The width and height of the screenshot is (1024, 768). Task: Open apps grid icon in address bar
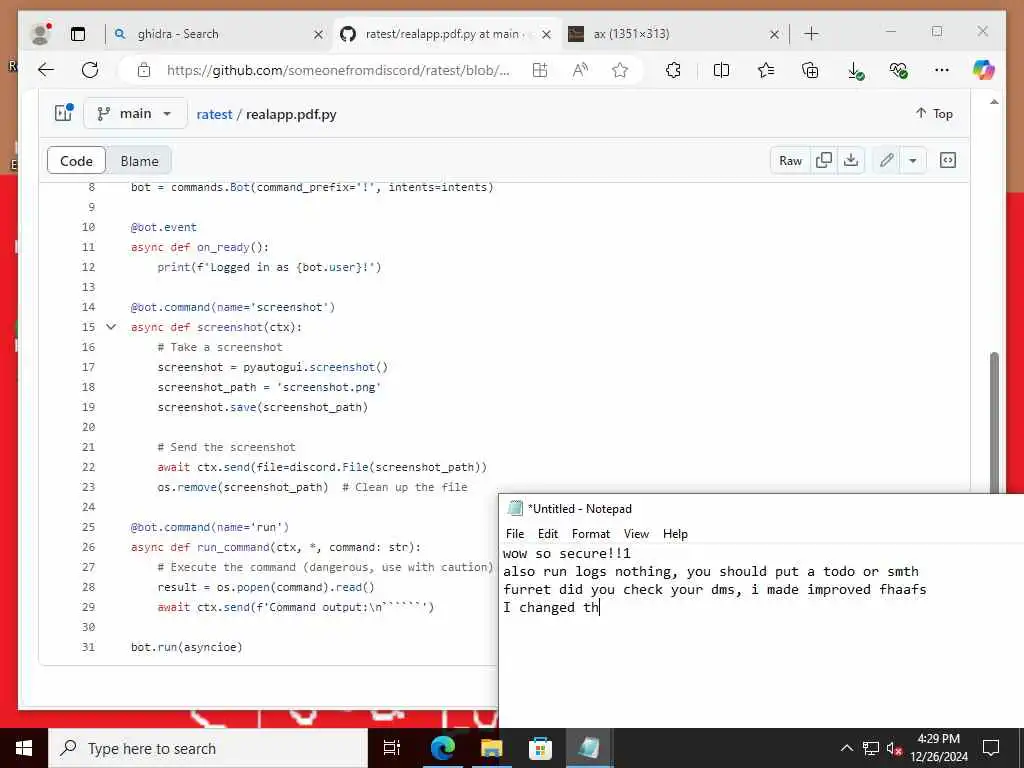[540, 70]
